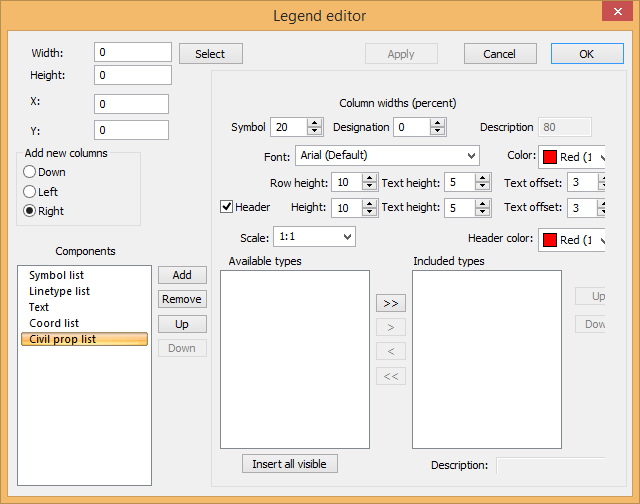Select Symbol list in Components
Image resolution: width=640 pixels, height=504 pixels.
[56, 275]
